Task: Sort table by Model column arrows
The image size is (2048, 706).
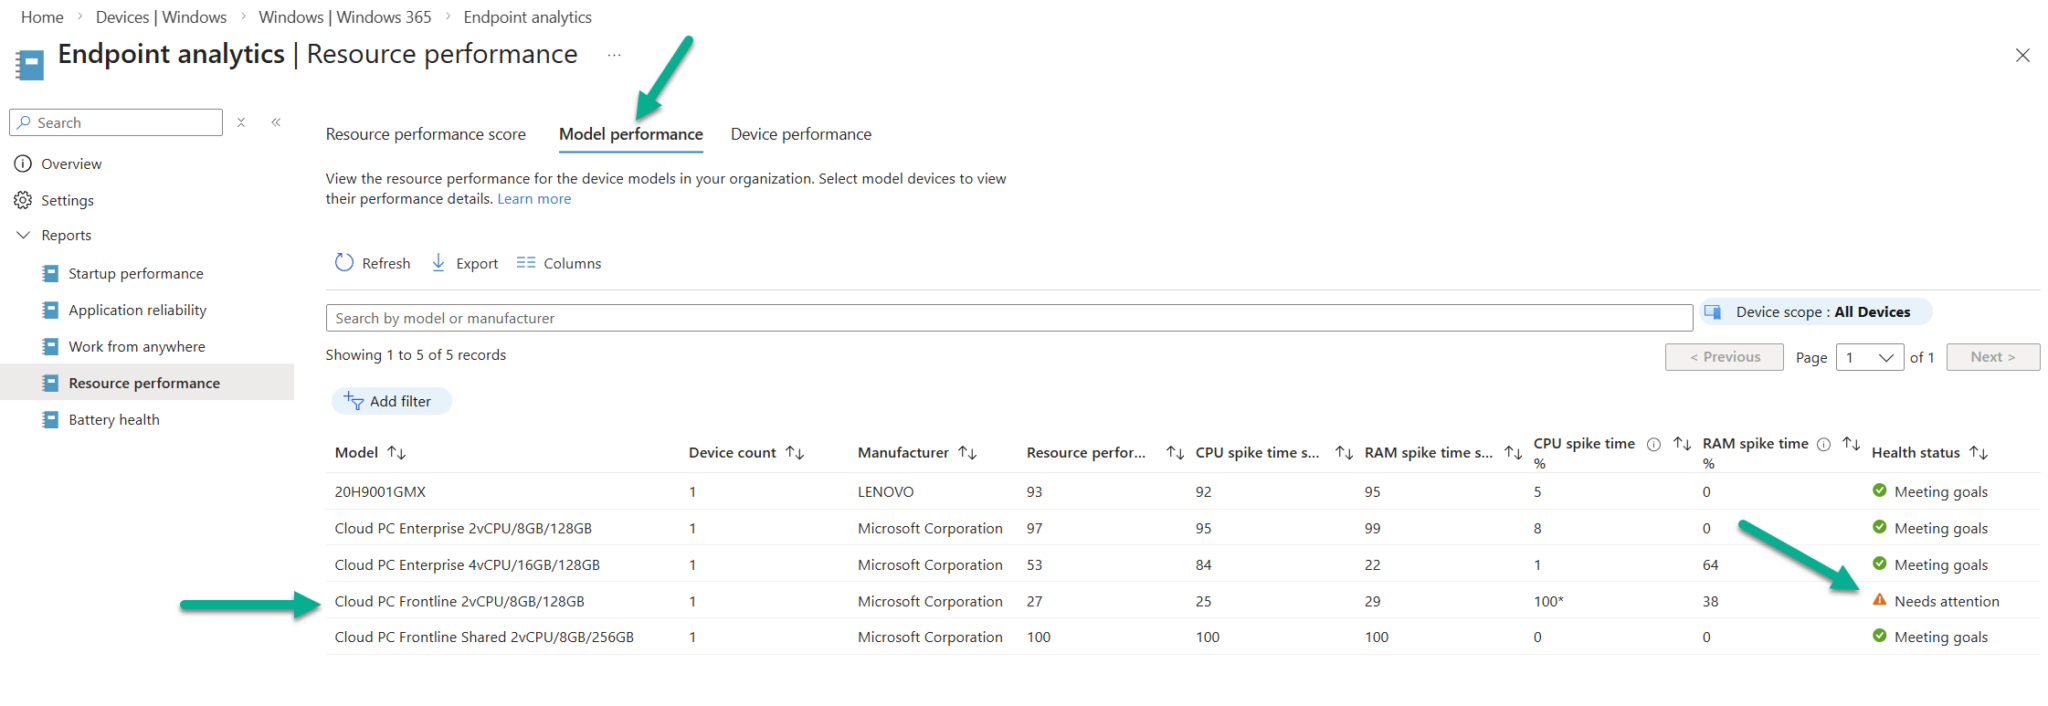Action: click(x=397, y=453)
